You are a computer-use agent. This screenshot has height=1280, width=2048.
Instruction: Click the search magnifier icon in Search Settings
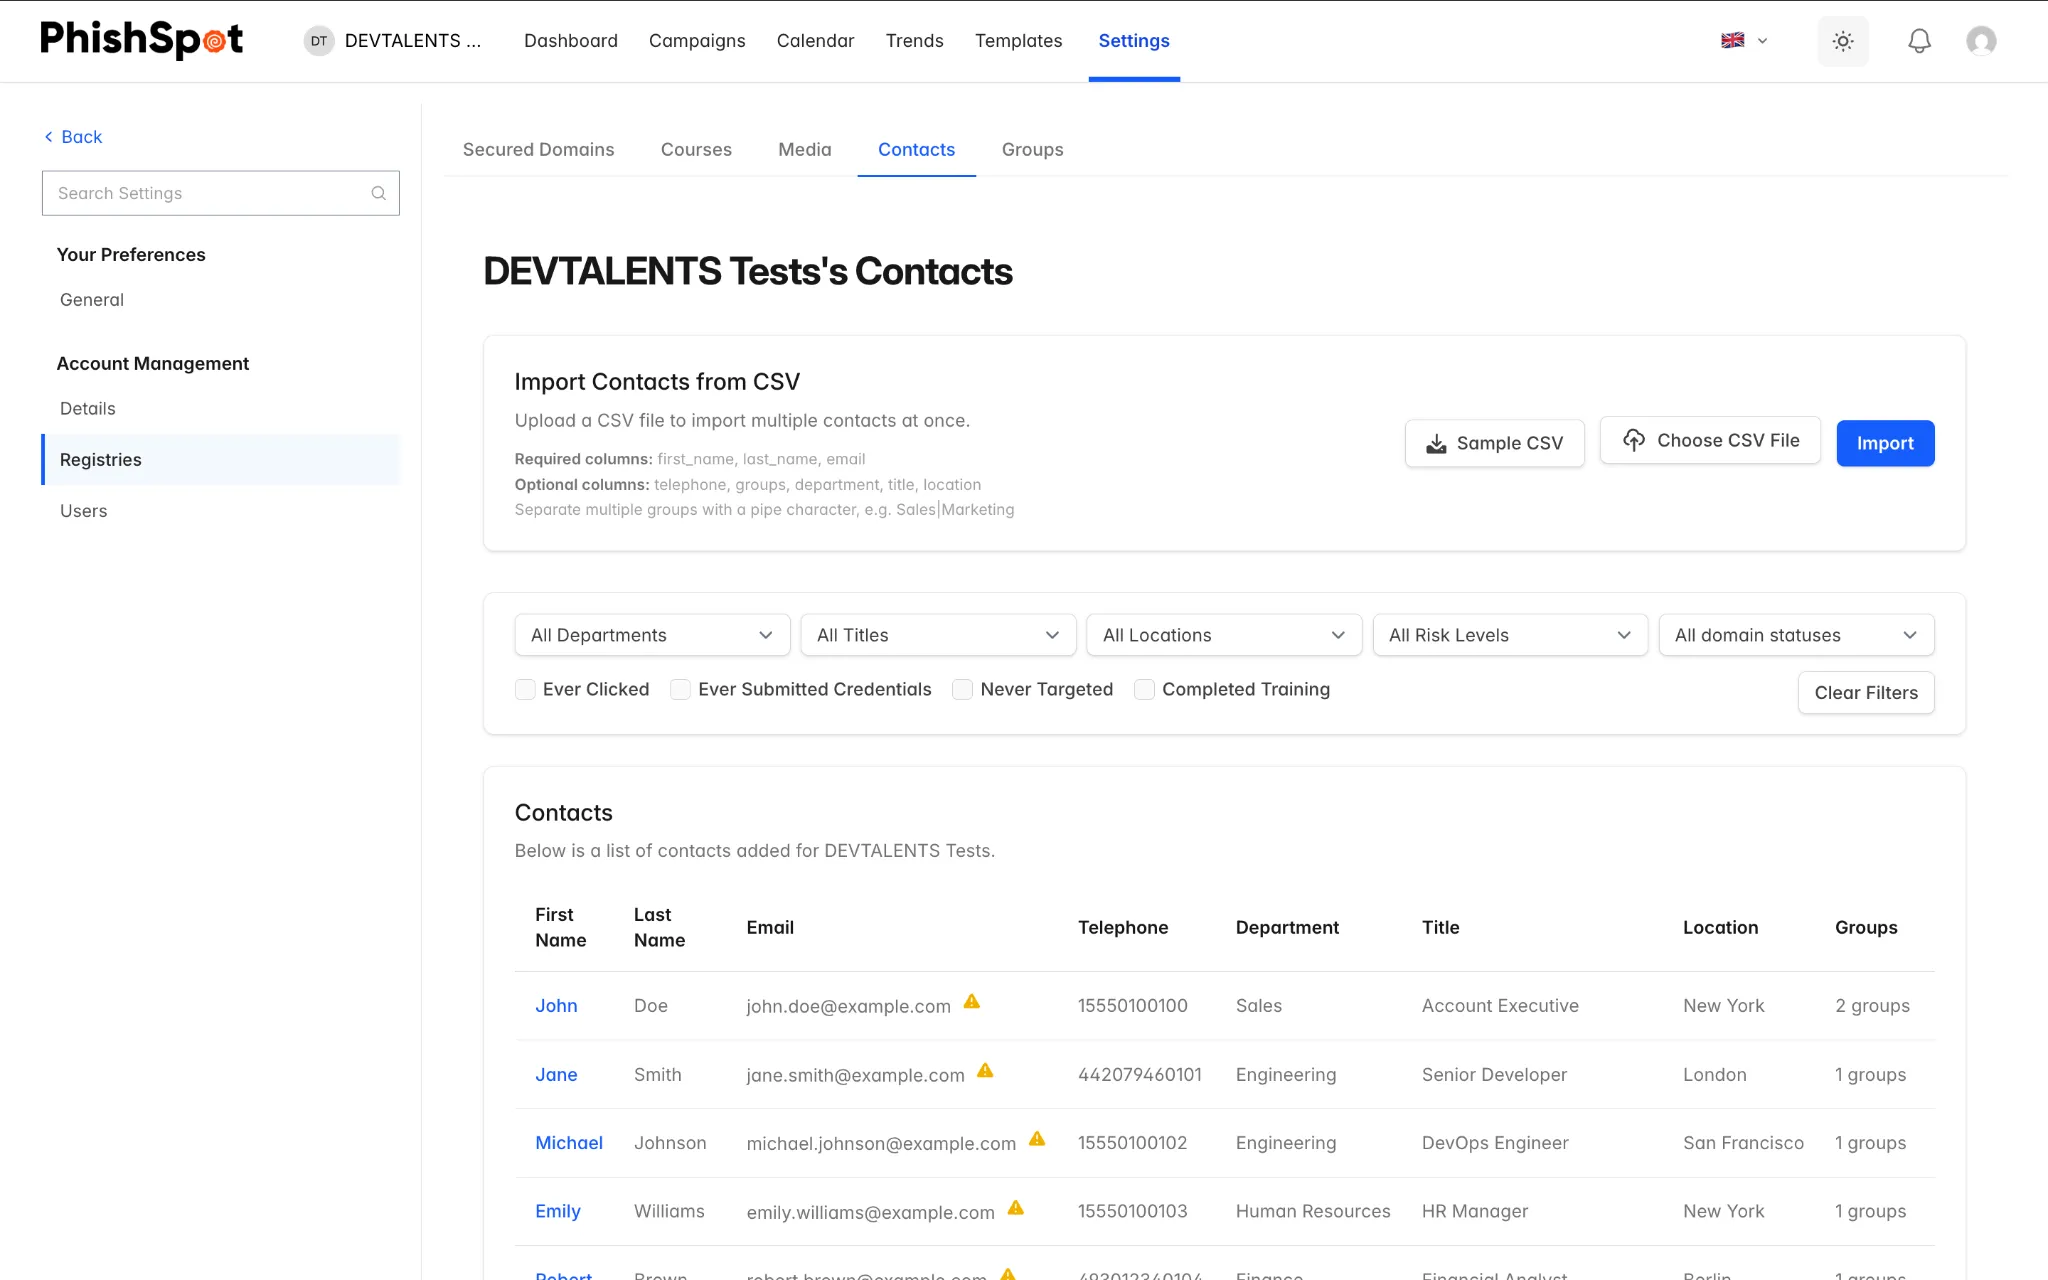click(379, 193)
